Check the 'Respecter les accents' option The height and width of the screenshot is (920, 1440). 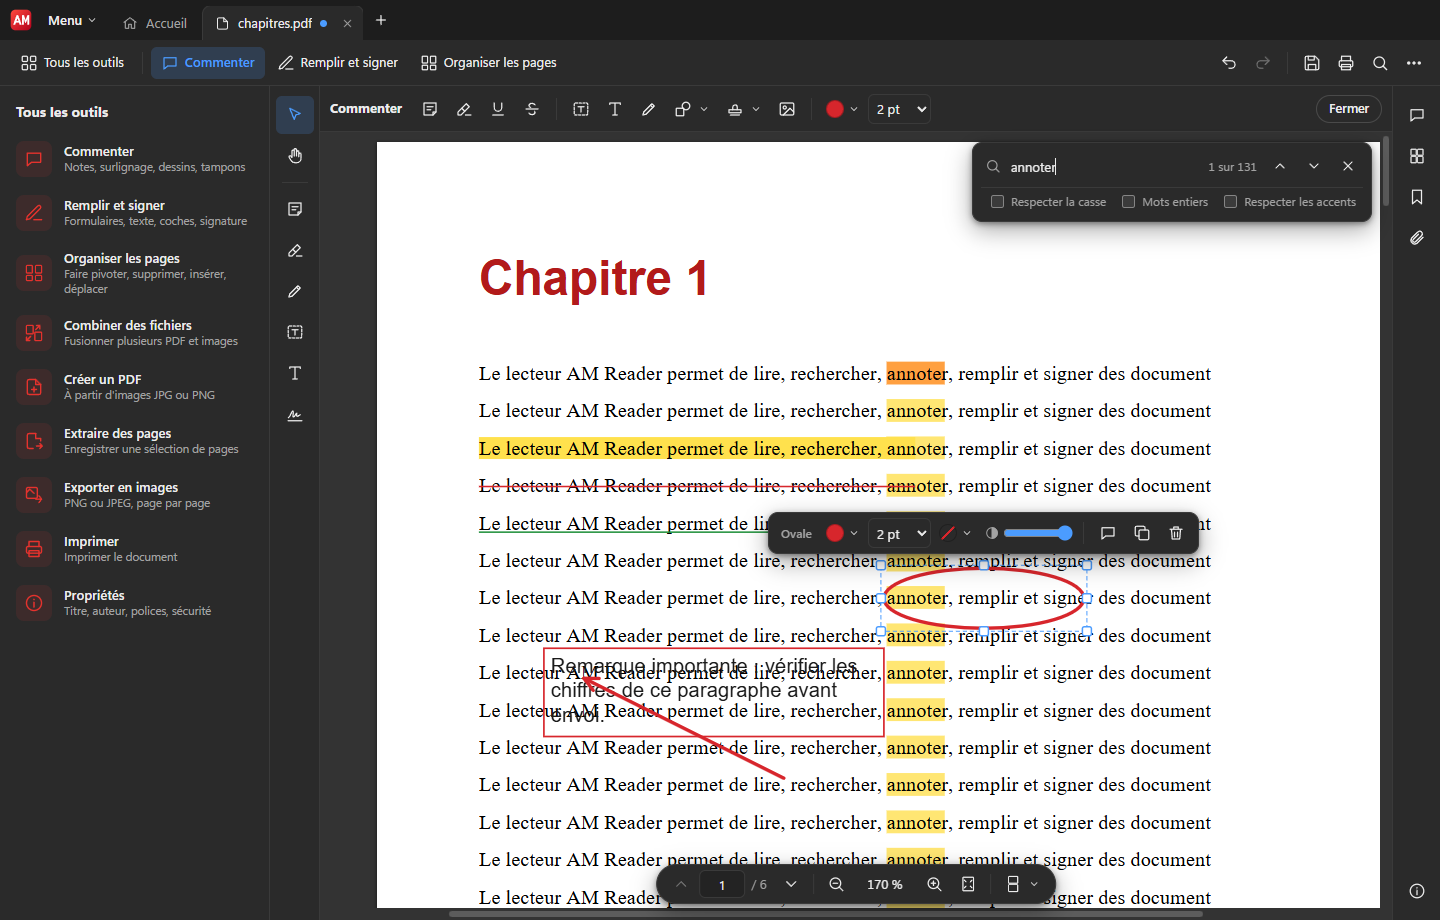pyautogui.click(x=1231, y=202)
